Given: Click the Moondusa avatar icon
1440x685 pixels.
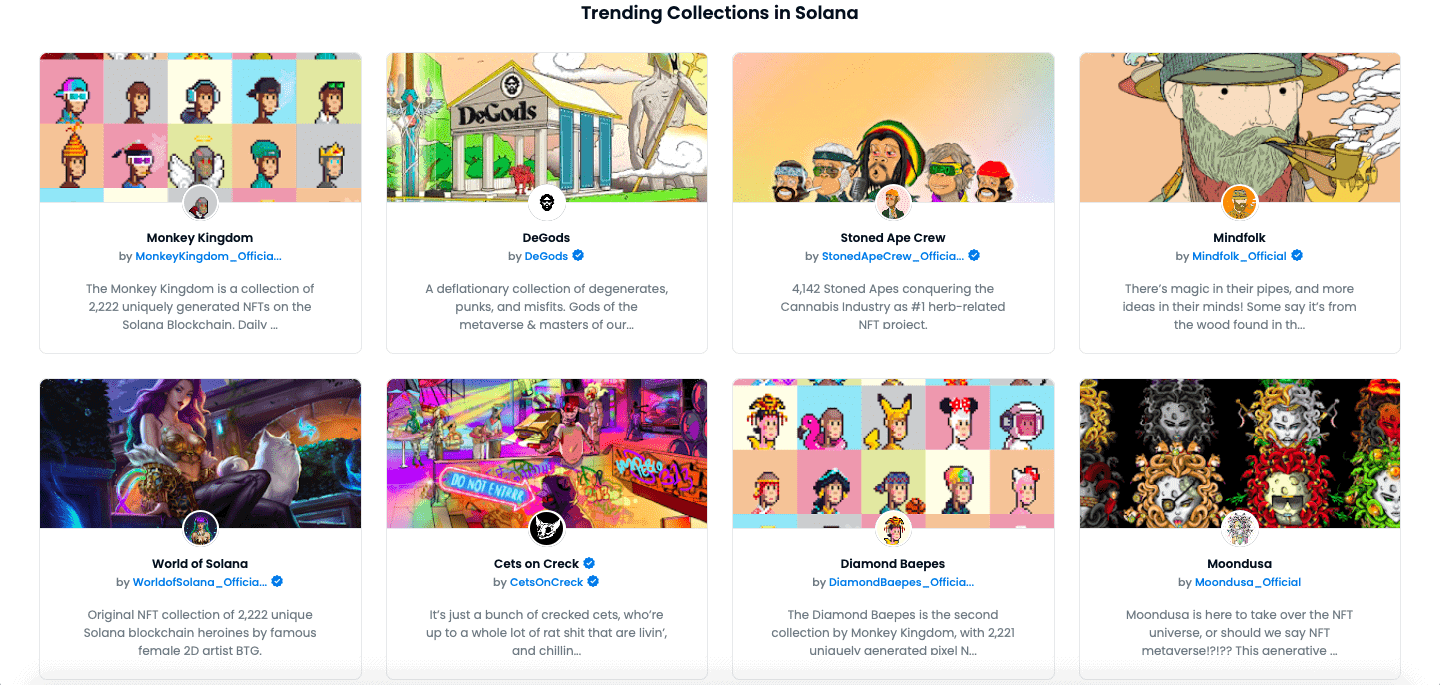Looking at the screenshot, I should pyautogui.click(x=1240, y=529).
